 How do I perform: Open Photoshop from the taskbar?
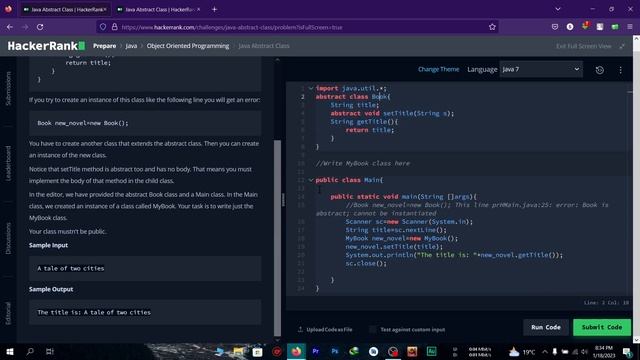click(335, 351)
